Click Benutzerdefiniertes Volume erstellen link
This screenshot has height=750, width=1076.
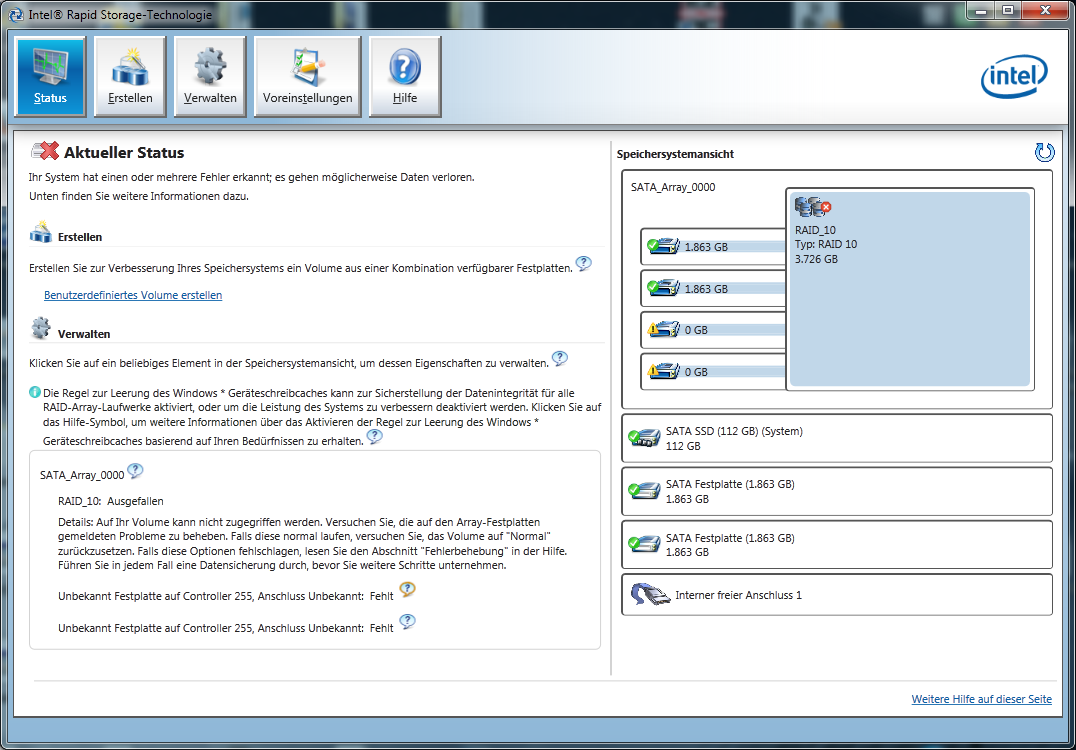[x=133, y=295]
